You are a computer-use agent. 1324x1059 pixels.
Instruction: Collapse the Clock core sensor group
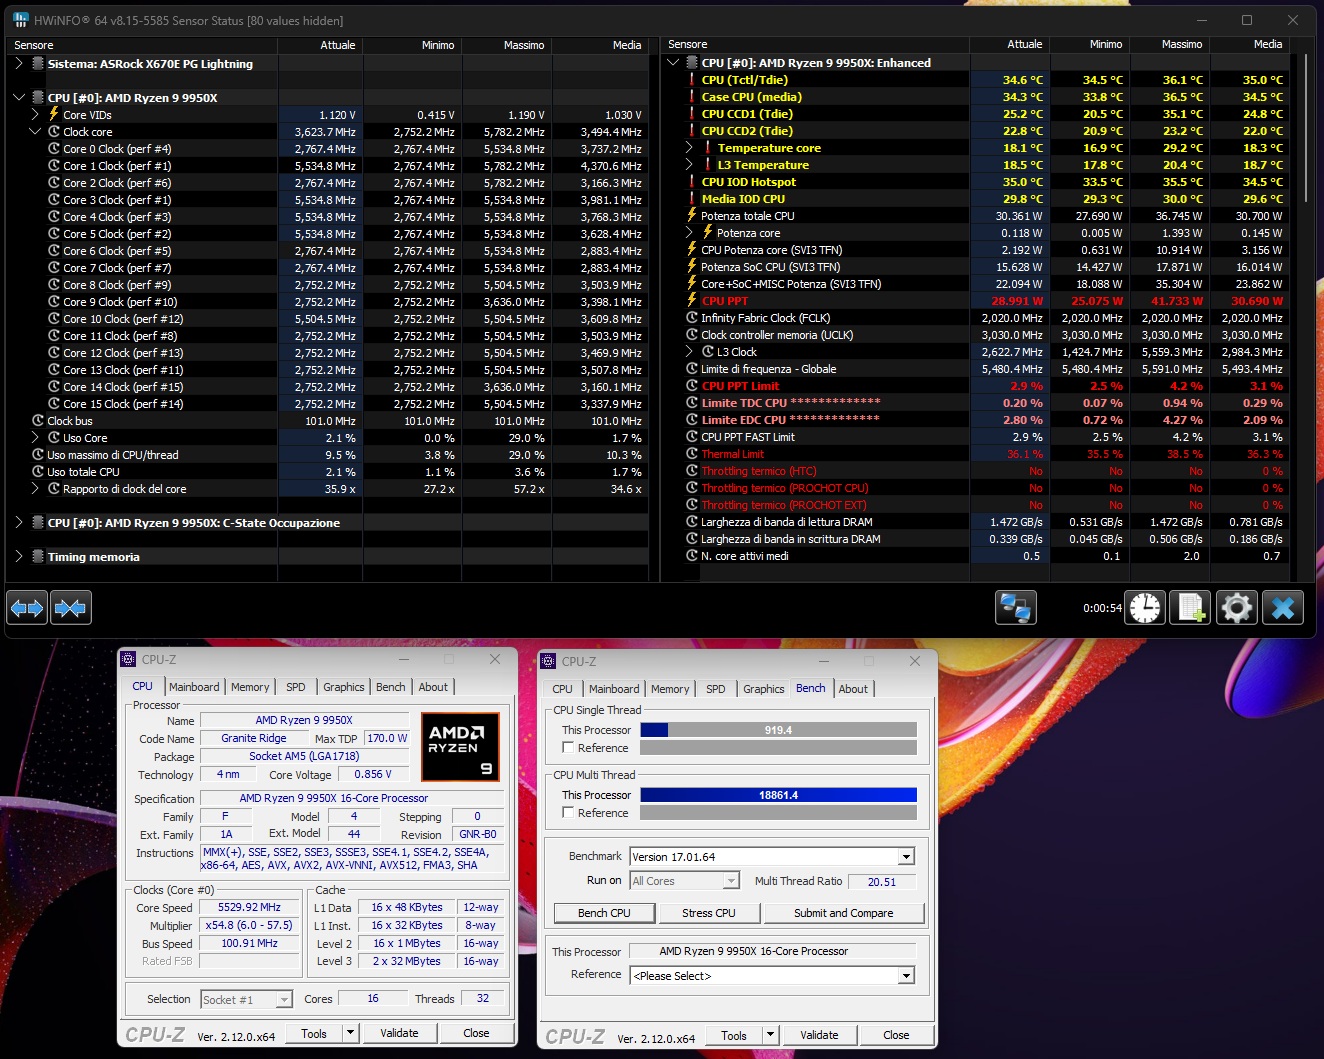pyautogui.click(x=36, y=131)
